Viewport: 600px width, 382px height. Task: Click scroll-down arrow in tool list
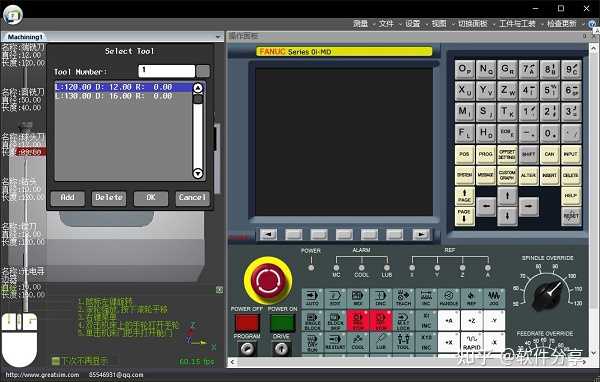tap(197, 173)
